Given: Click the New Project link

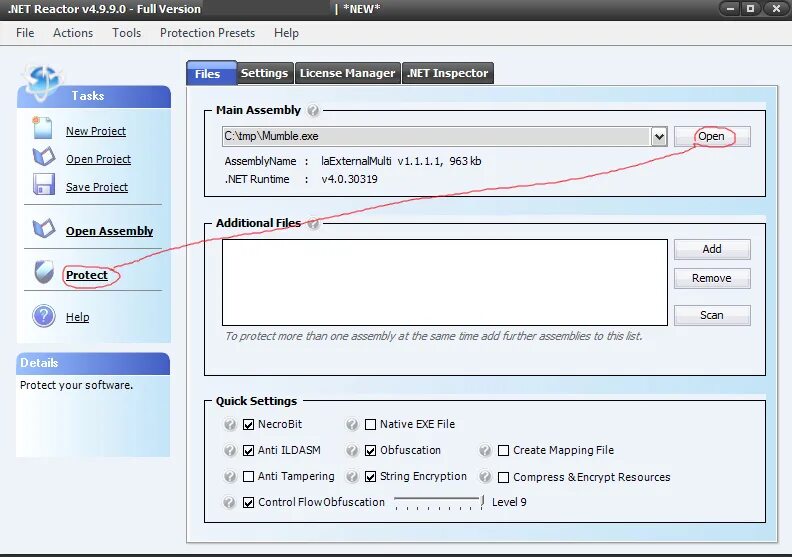Looking at the screenshot, I should (x=96, y=131).
